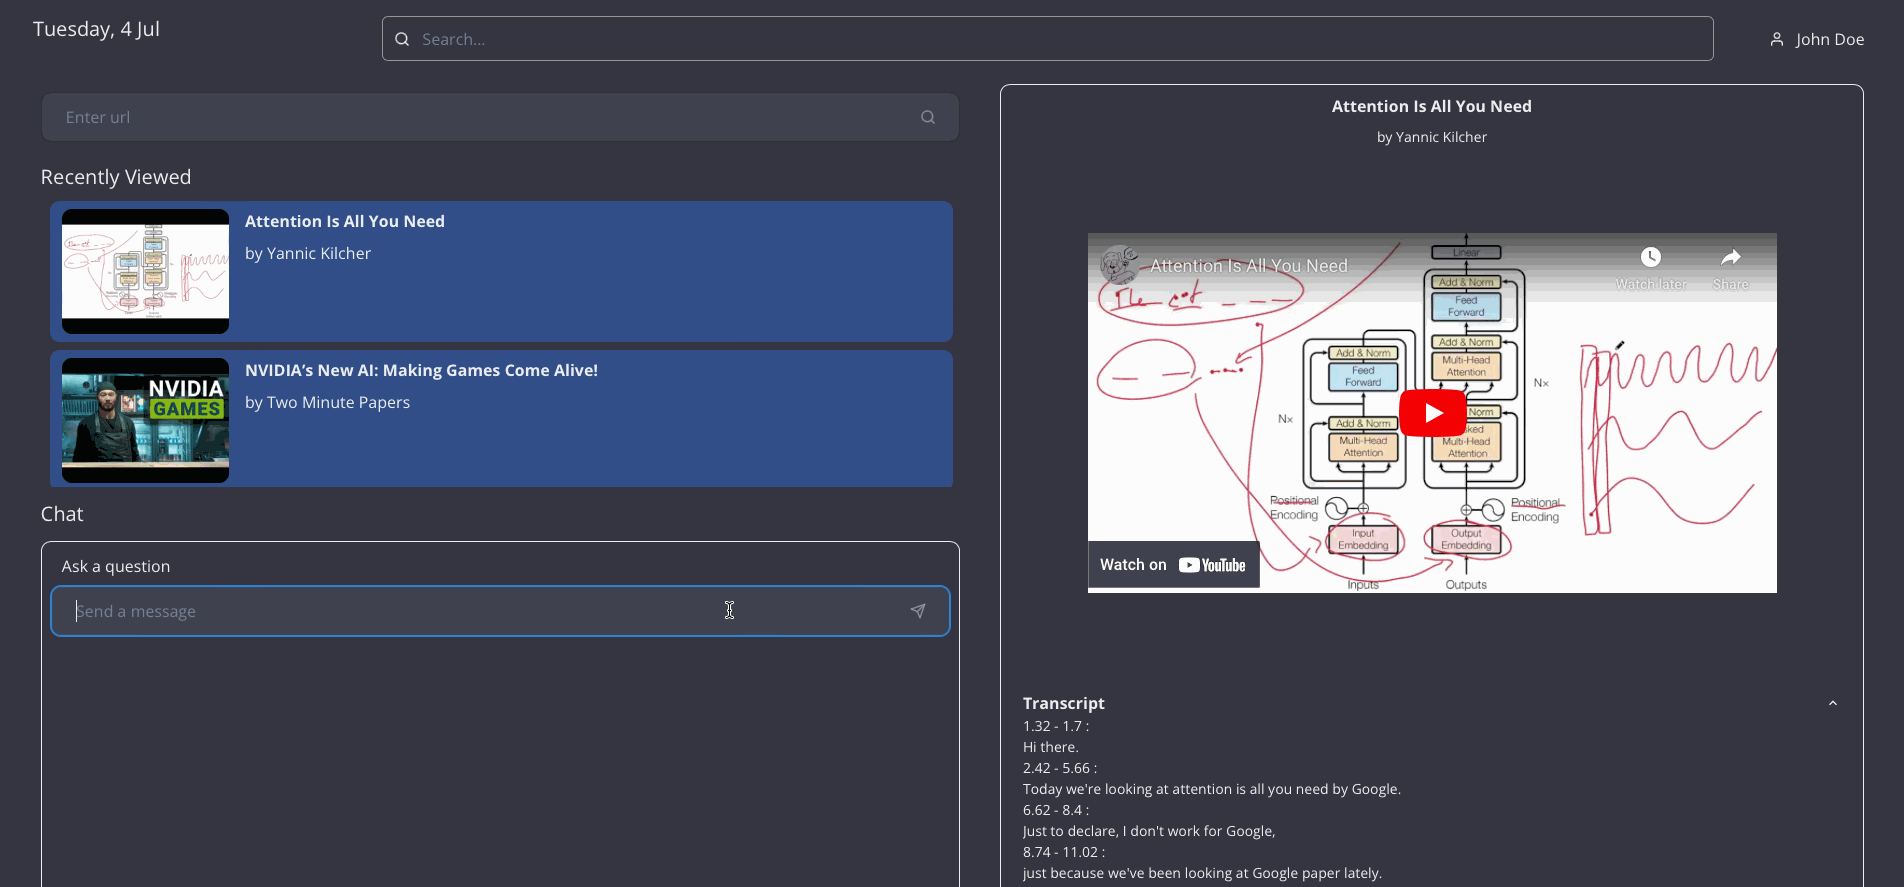Send the chat message with paper plane icon
The height and width of the screenshot is (887, 1904).
(x=918, y=611)
